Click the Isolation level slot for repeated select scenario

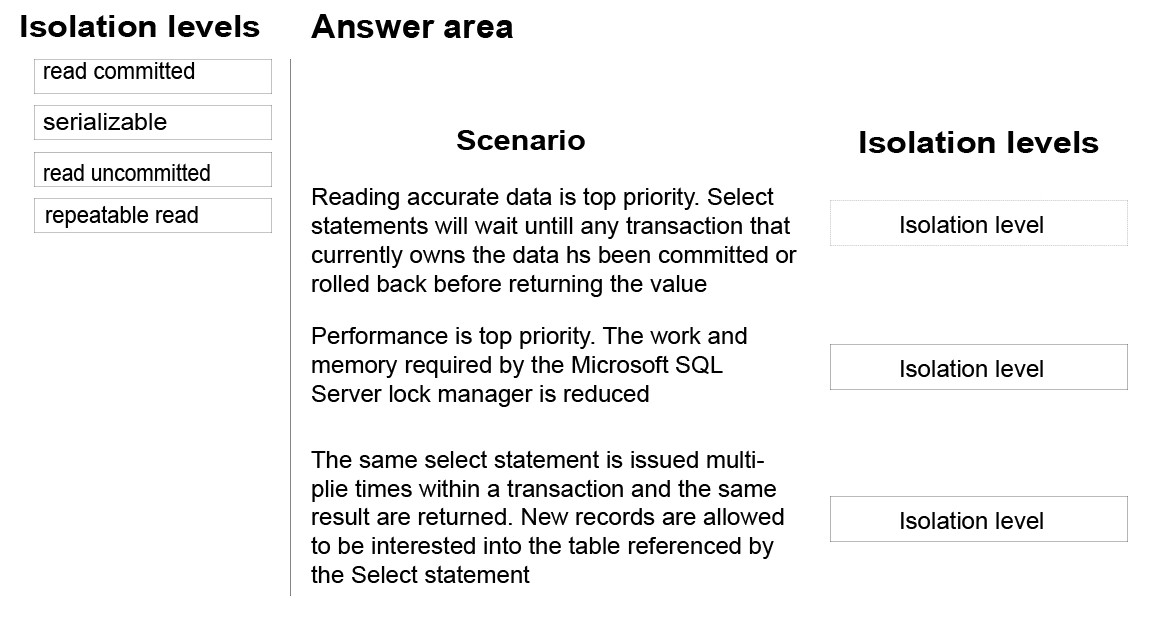pos(978,519)
